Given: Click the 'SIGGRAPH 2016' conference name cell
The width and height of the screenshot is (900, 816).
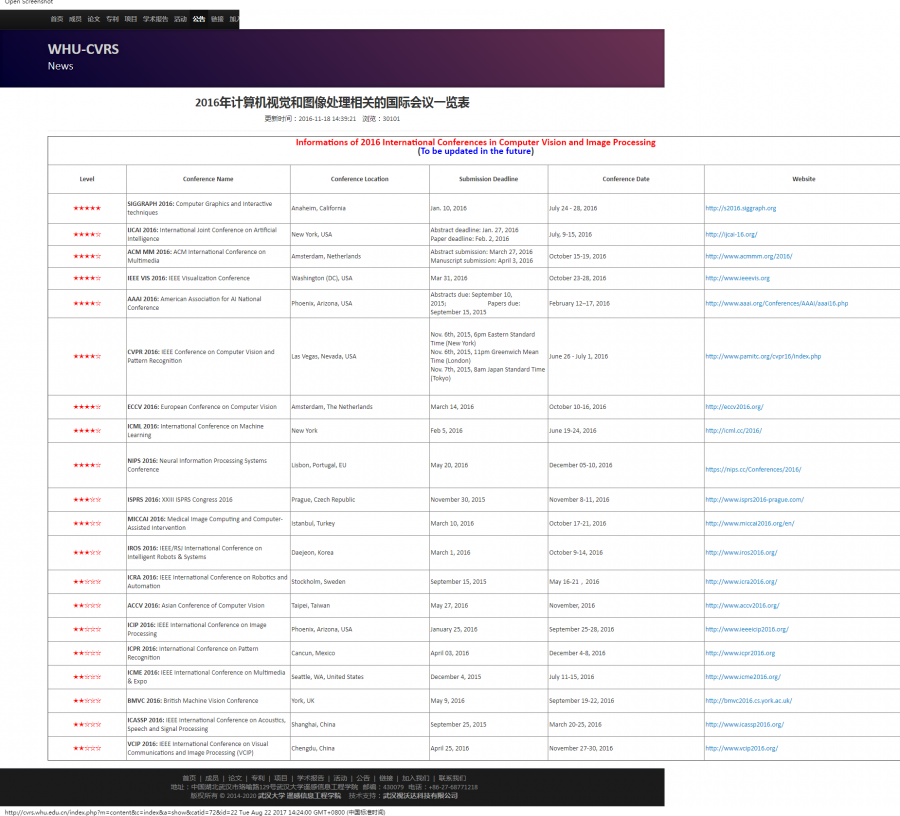Looking at the screenshot, I should point(208,208).
